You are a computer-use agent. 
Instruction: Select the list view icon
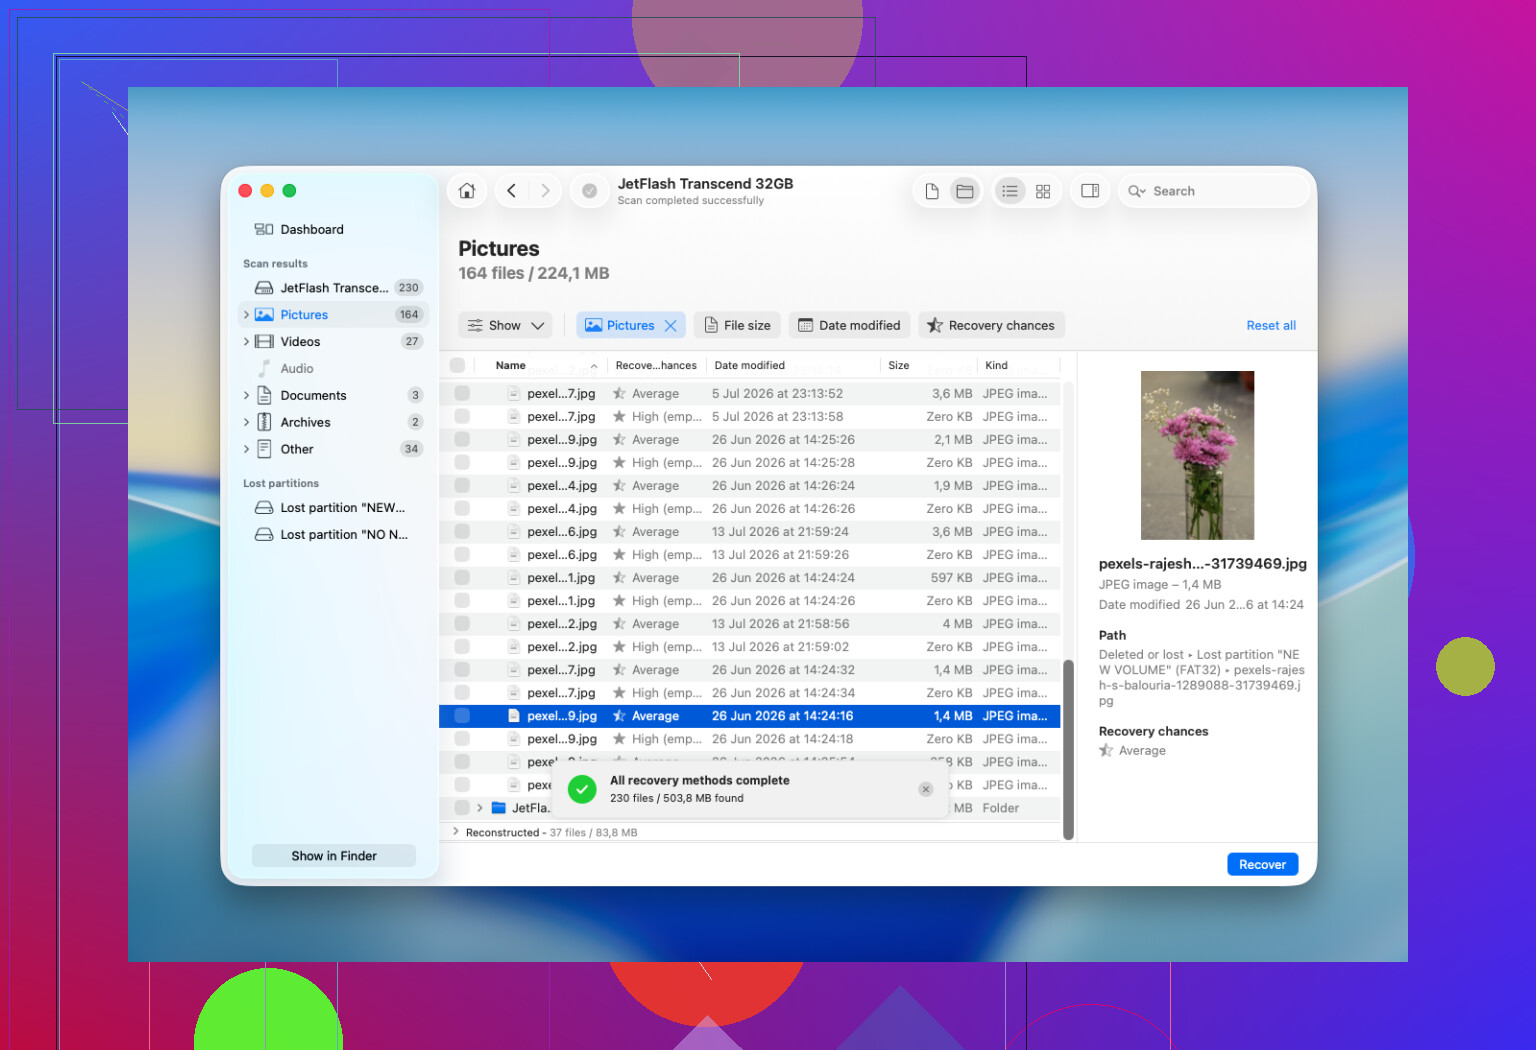click(1010, 191)
